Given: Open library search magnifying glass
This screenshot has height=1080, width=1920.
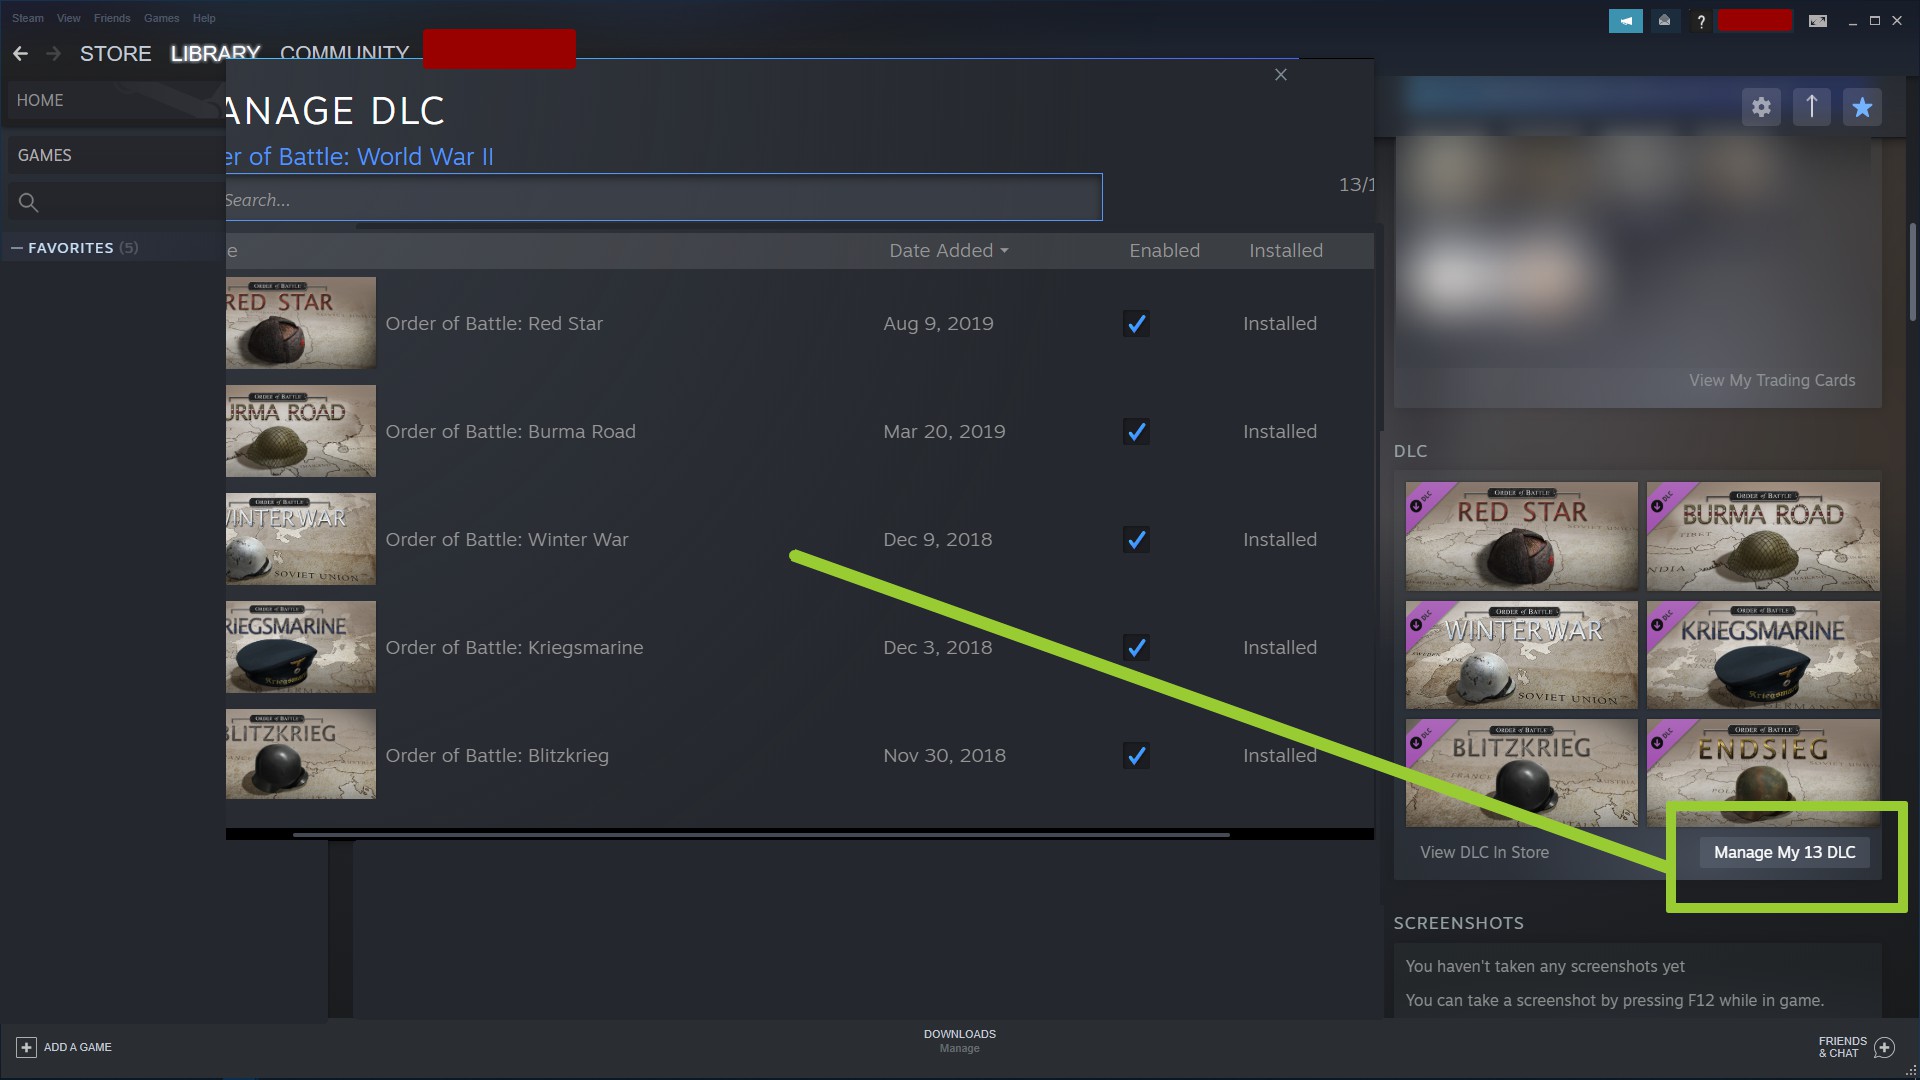Looking at the screenshot, I should click(28, 202).
